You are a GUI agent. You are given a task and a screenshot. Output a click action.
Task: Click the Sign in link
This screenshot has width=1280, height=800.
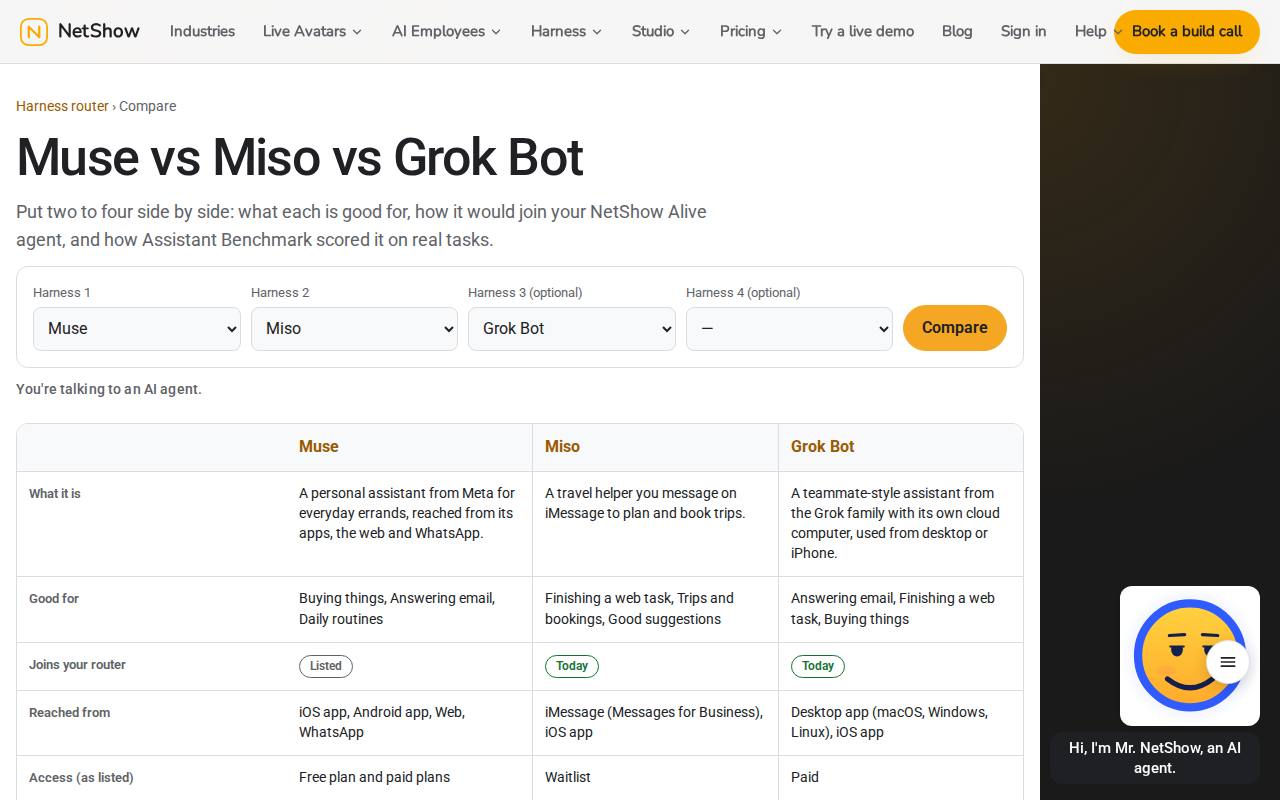coord(1023,31)
